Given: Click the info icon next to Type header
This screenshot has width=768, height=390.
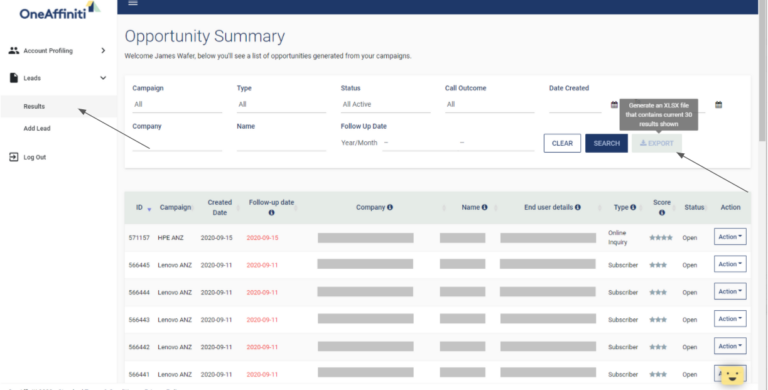Looking at the screenshot, I should click(633, 207).
